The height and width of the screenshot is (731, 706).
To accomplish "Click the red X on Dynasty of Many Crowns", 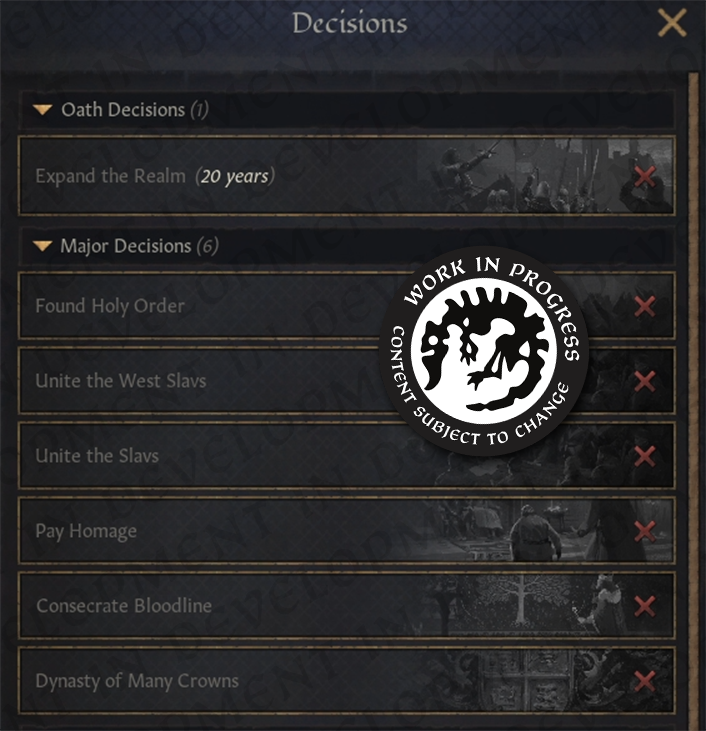I will tap(645, 681).
